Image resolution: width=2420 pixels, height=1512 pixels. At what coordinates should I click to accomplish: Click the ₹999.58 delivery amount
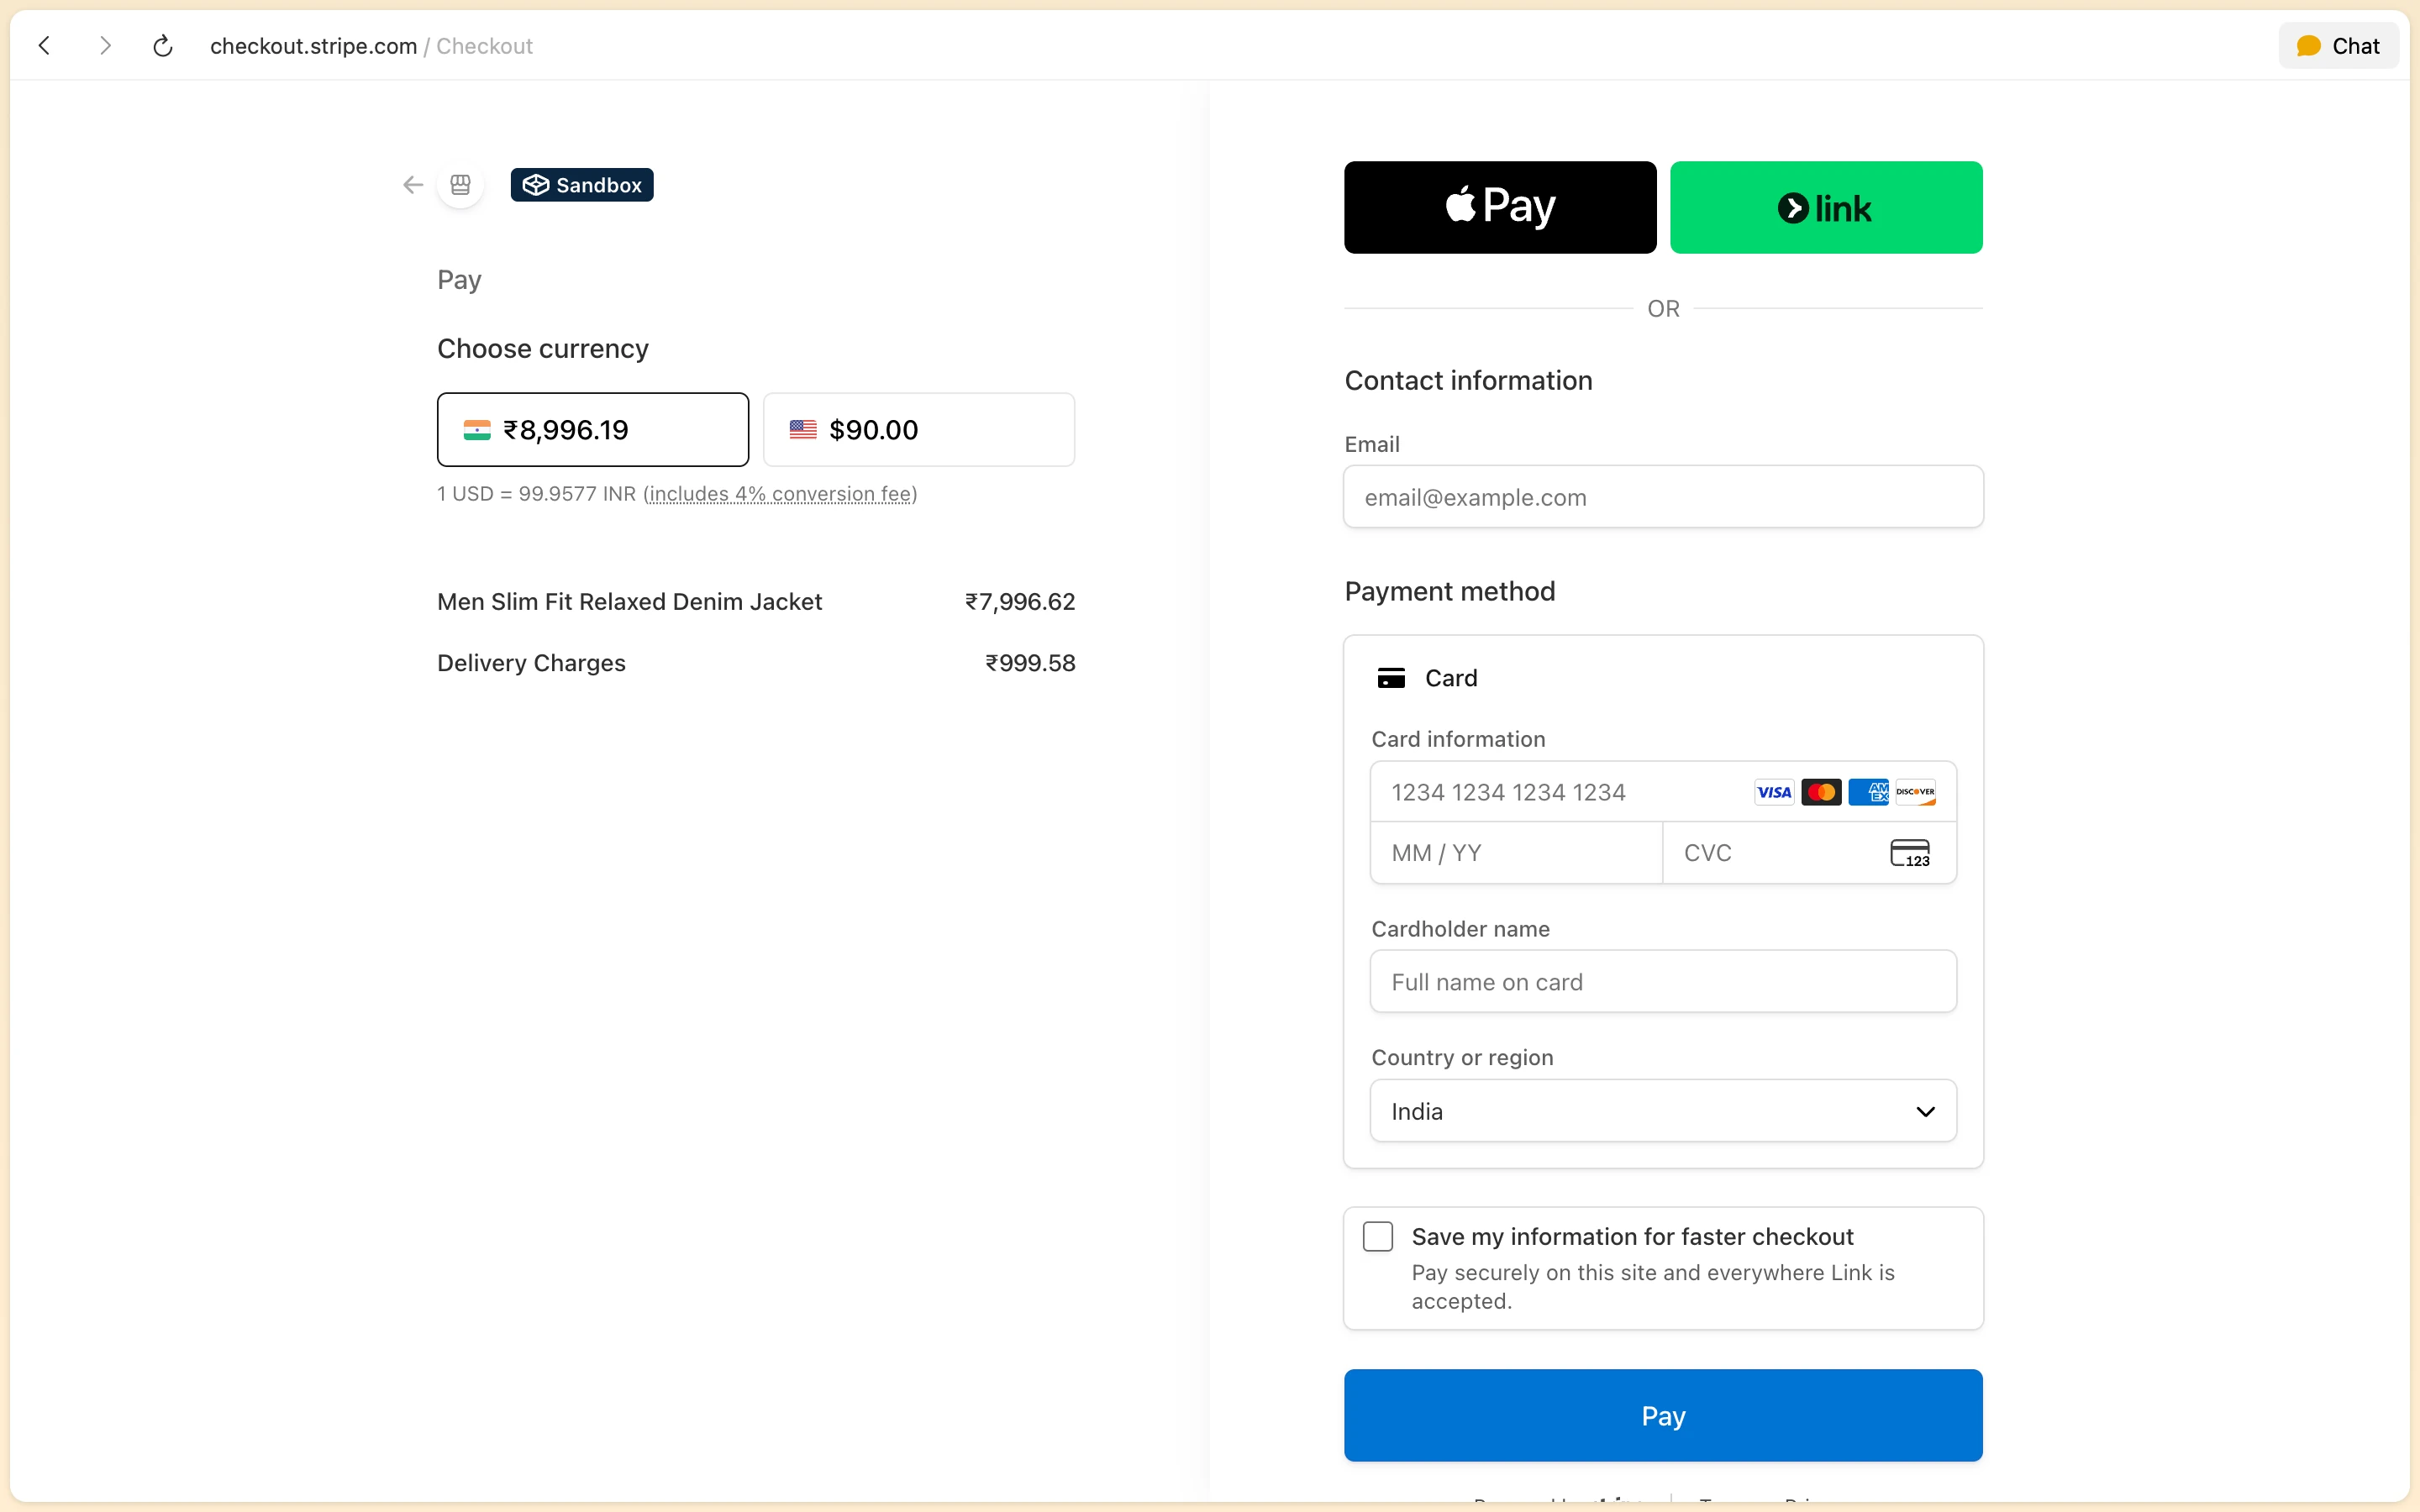1030,663
